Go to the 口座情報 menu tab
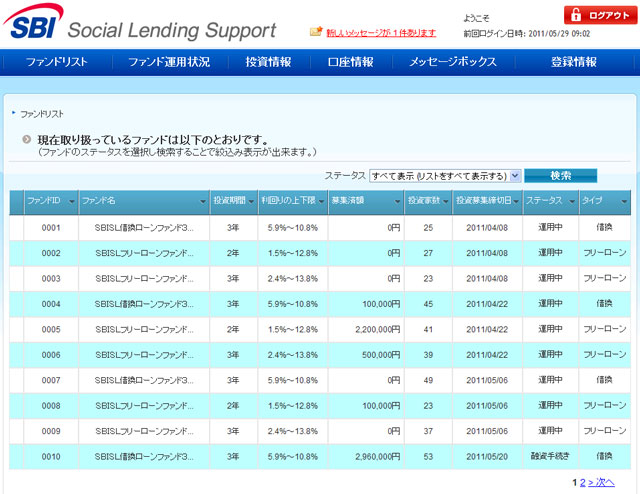The width and height of the screenshot is (640, 494). [351, 62]
